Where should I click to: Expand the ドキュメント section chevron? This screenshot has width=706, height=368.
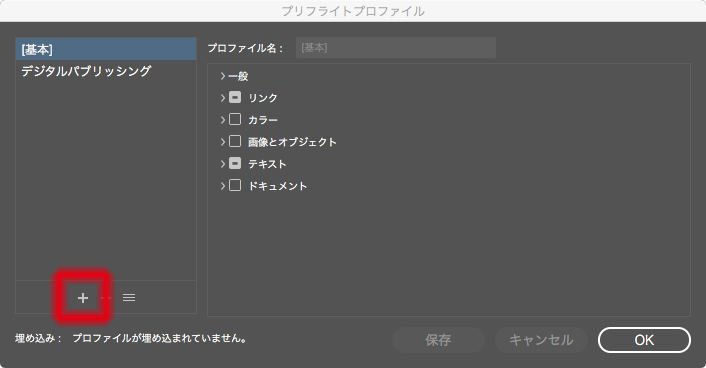(x=223, y=186)
